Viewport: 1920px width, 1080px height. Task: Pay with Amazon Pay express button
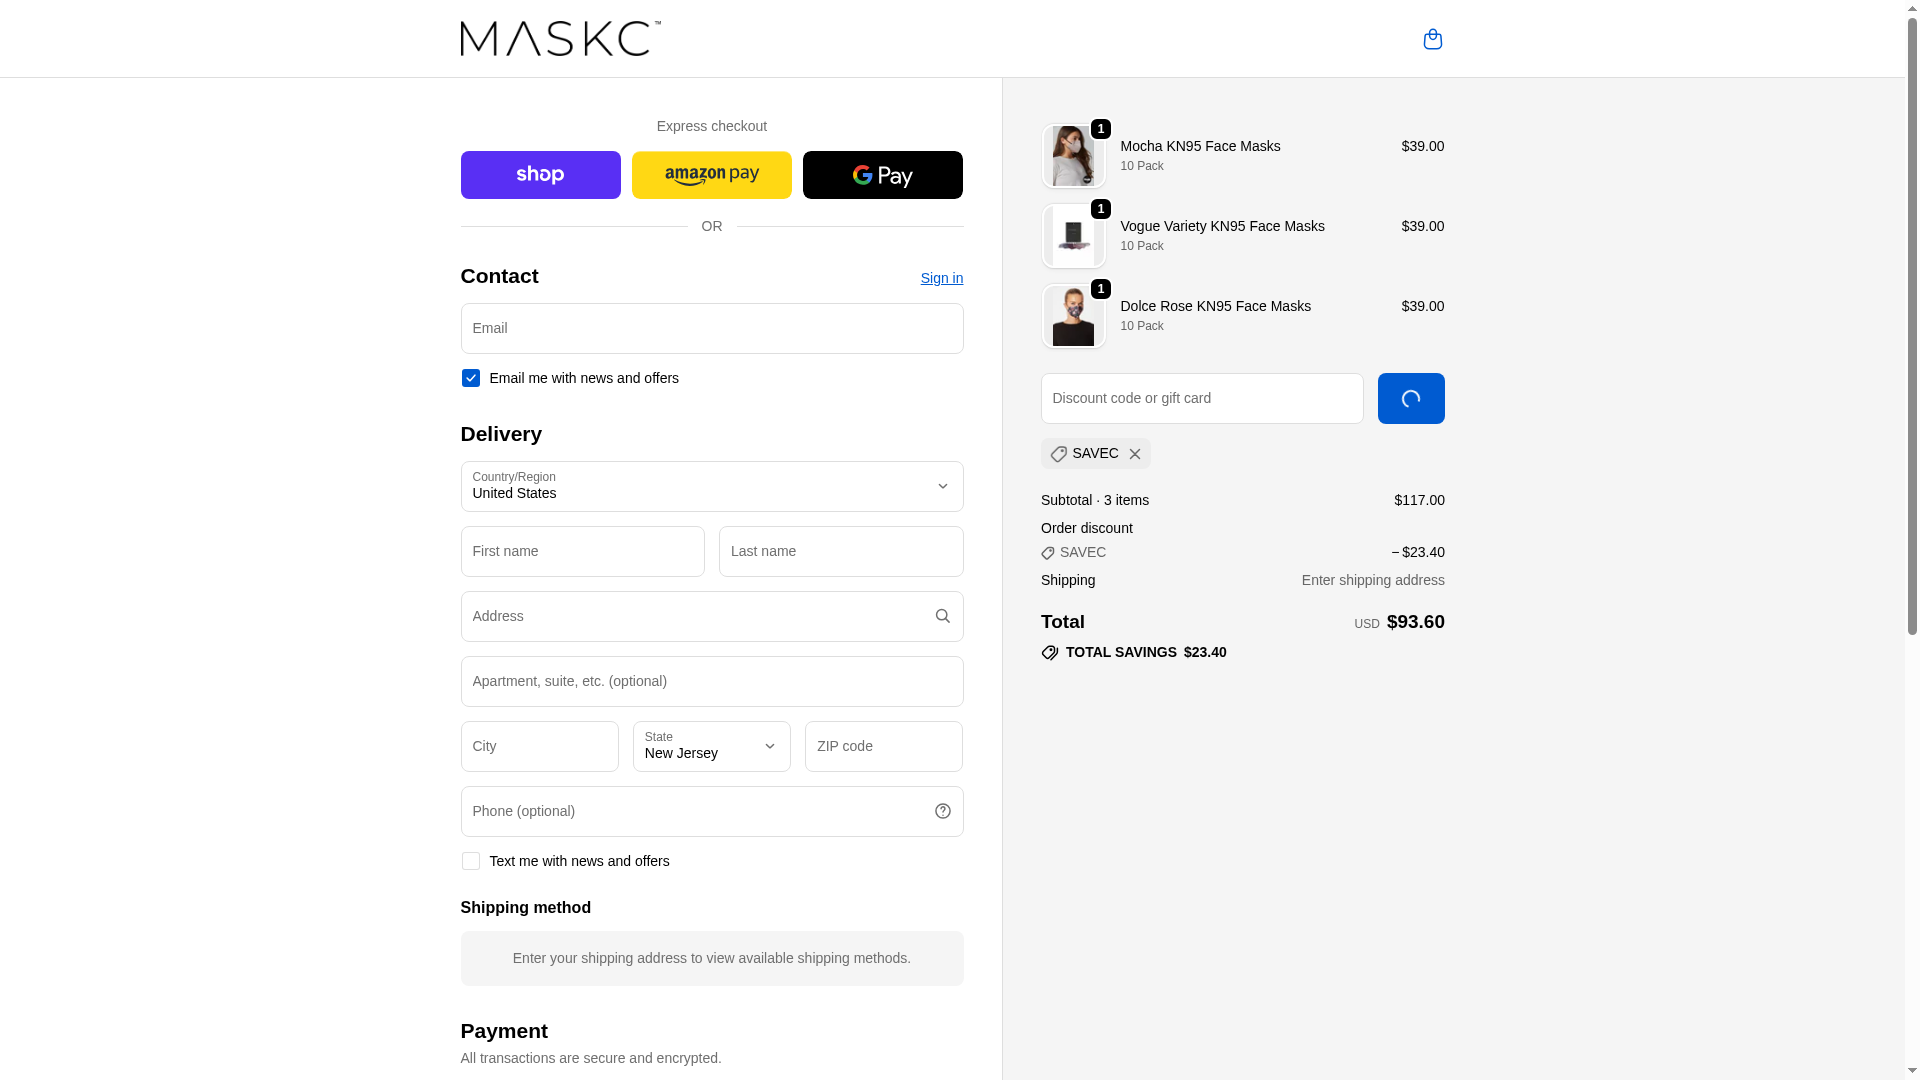(x=711, y=175)
